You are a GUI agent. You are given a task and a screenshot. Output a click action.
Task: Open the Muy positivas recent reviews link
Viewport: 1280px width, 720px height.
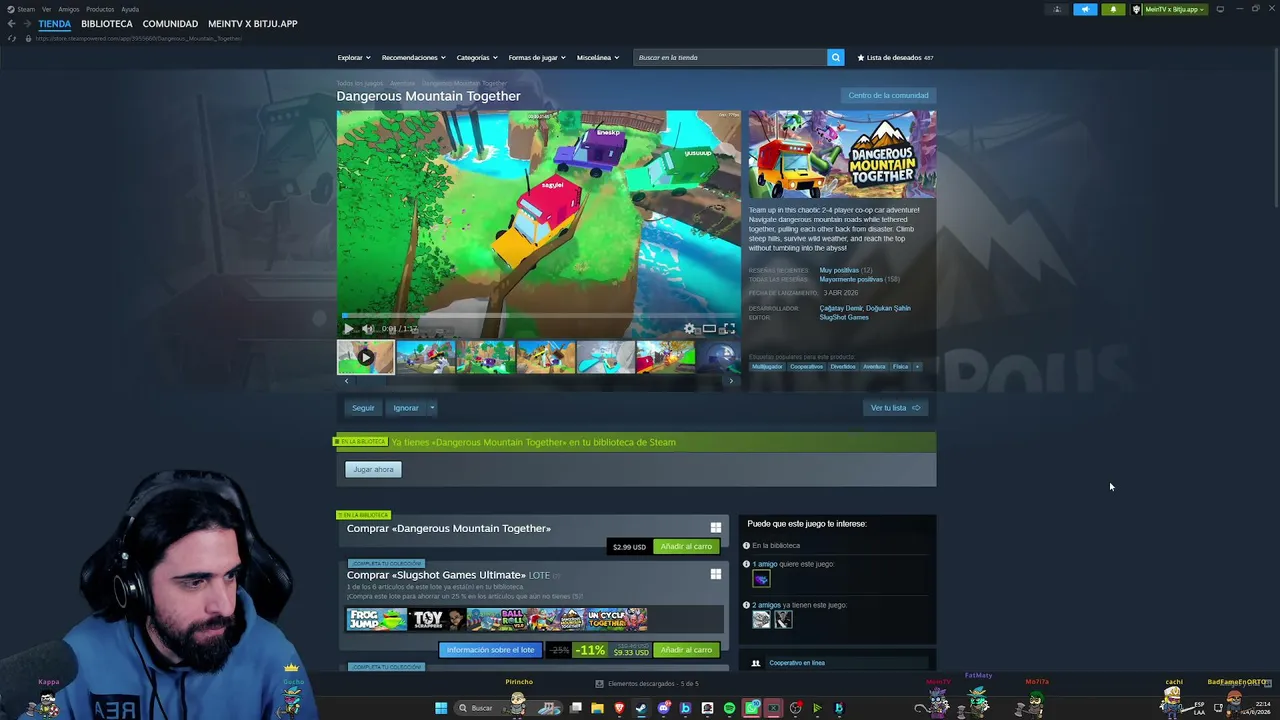tap(839, 270)
